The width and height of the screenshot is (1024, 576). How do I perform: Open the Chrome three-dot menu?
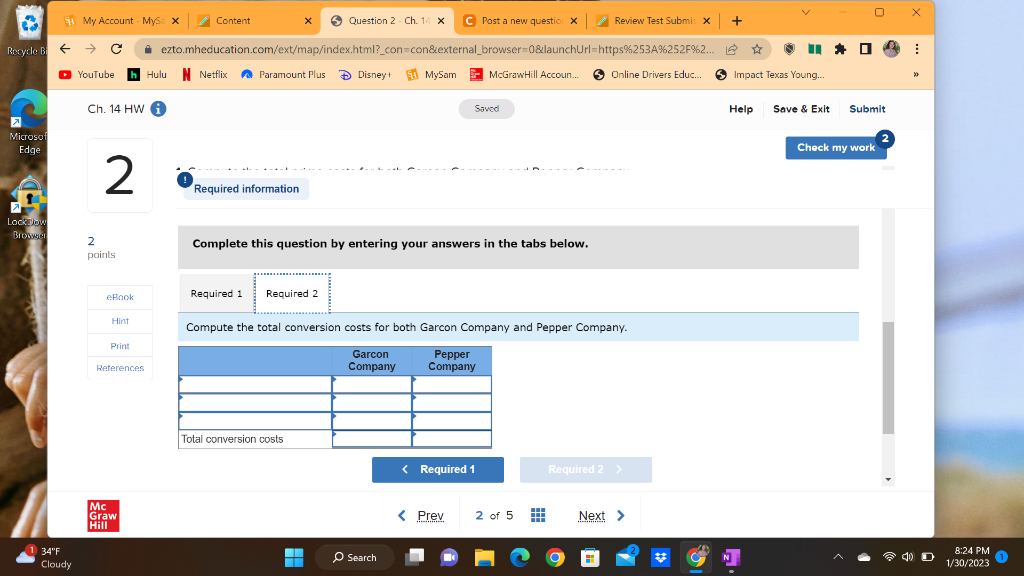click(x=916, y=47)
